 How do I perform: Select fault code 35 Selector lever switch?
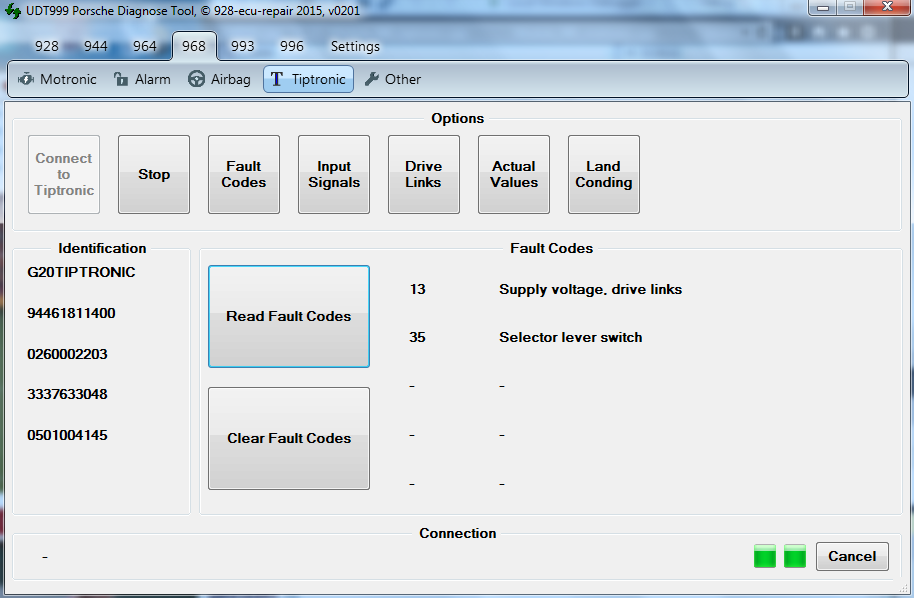point(570,337)
